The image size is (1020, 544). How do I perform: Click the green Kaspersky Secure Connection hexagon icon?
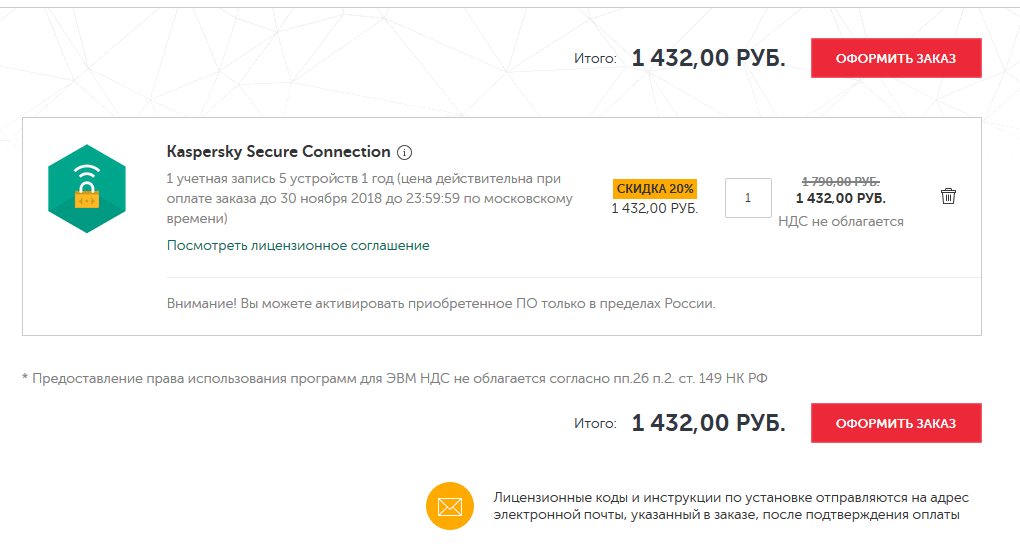pyautogui.click(x=85, y=189)
